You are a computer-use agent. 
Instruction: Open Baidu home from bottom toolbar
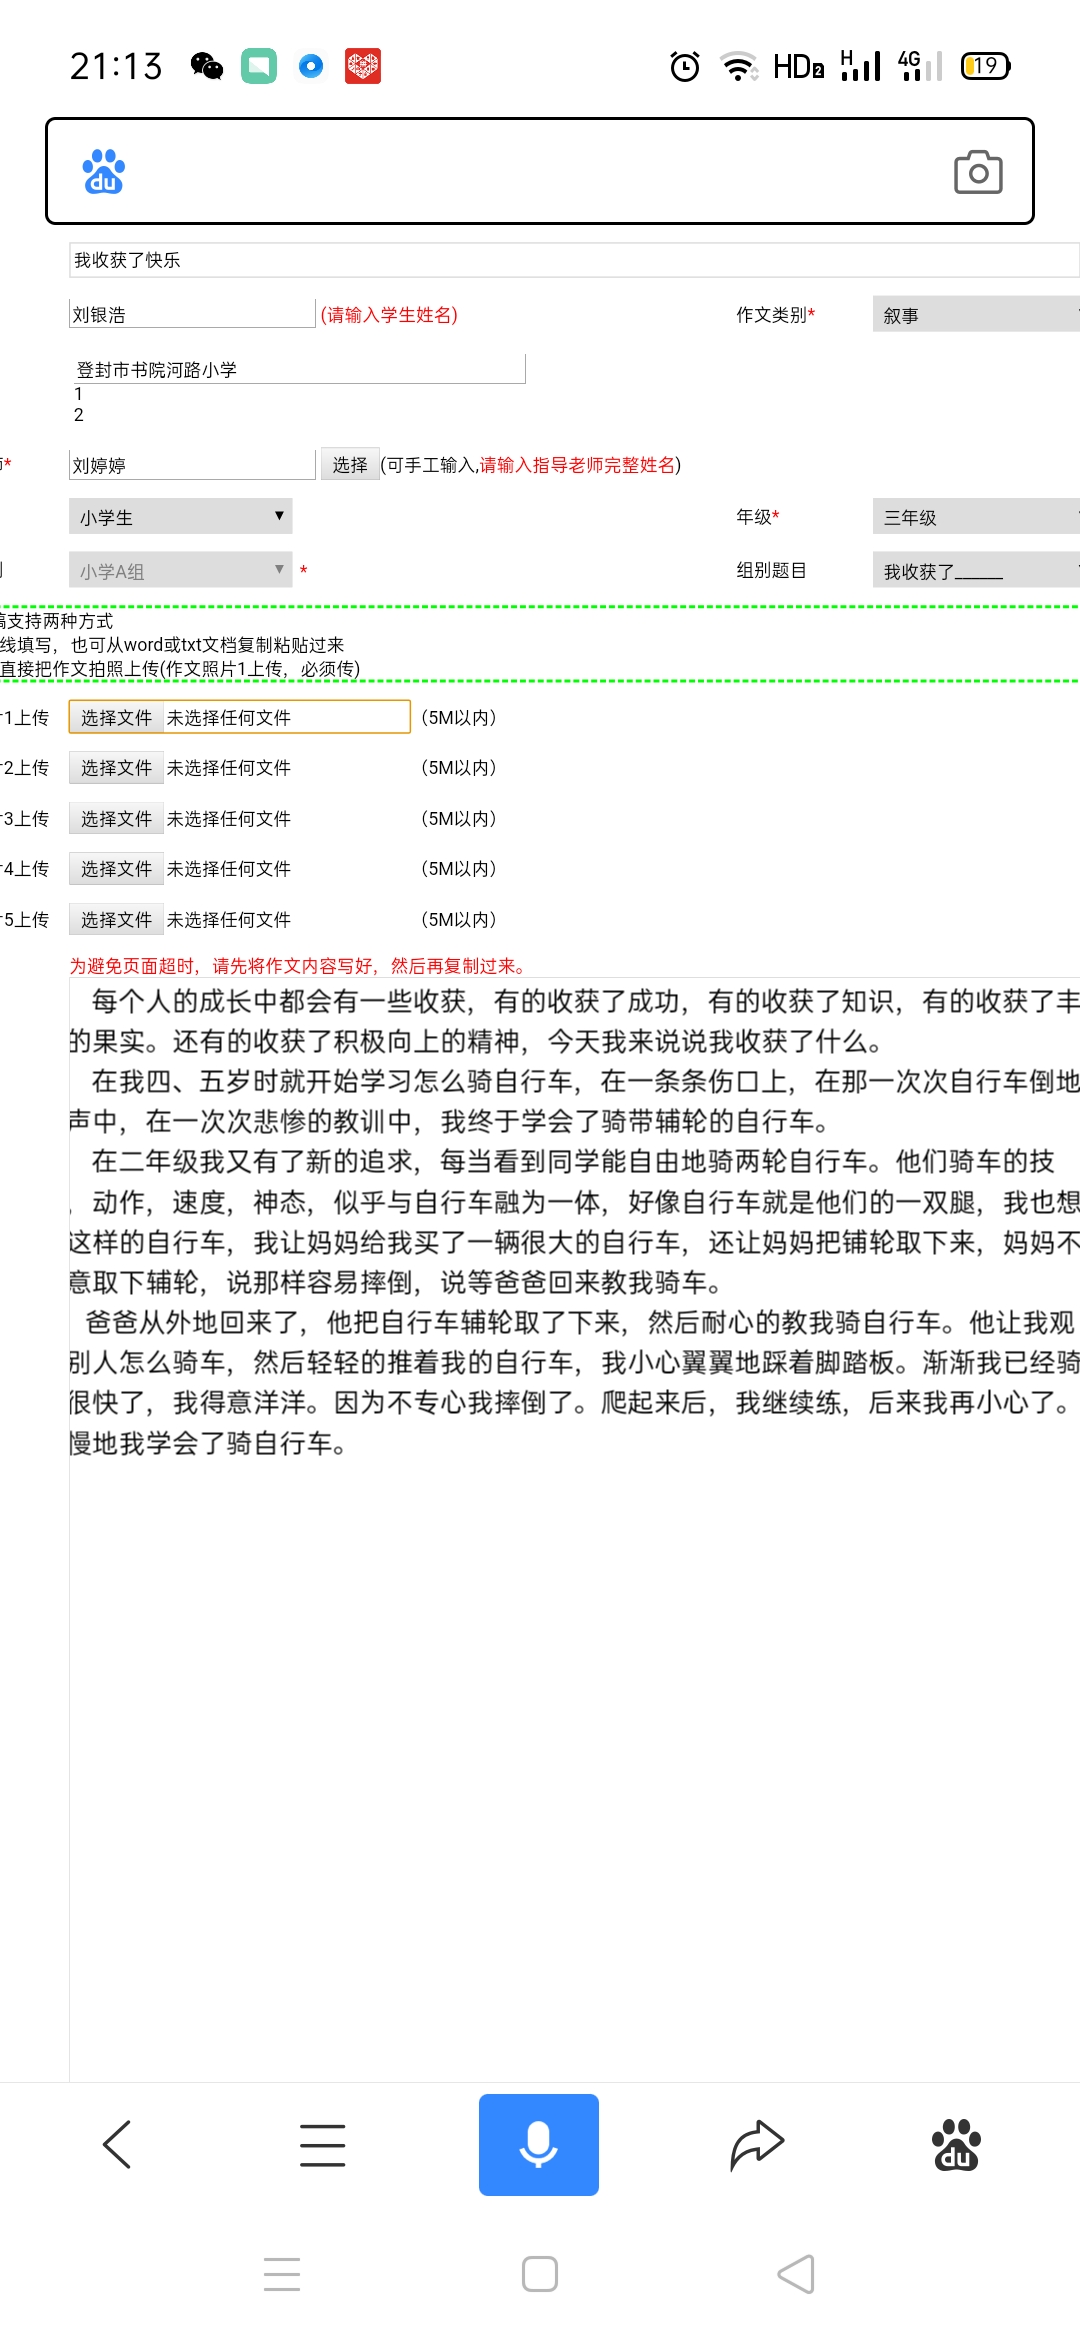tap(955, 2144)
